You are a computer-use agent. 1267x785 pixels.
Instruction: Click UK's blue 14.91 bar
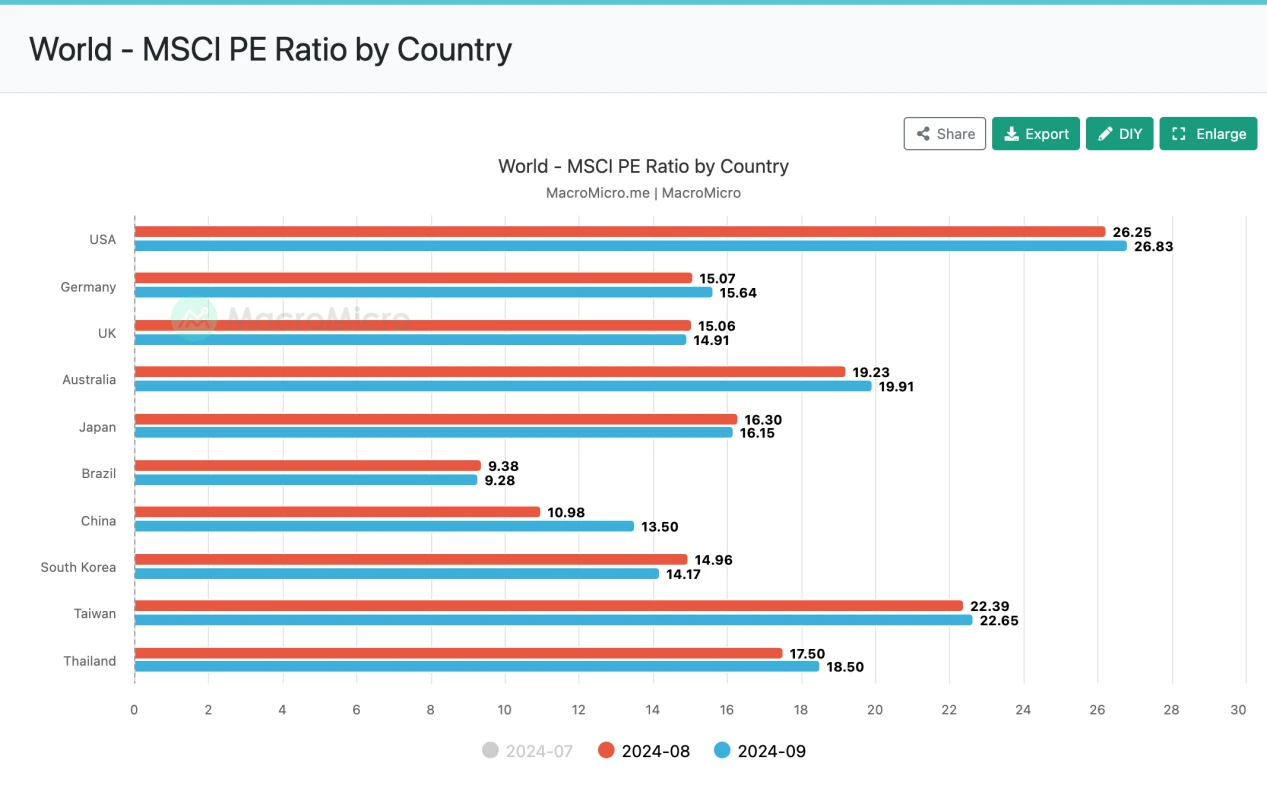(411, 340)
